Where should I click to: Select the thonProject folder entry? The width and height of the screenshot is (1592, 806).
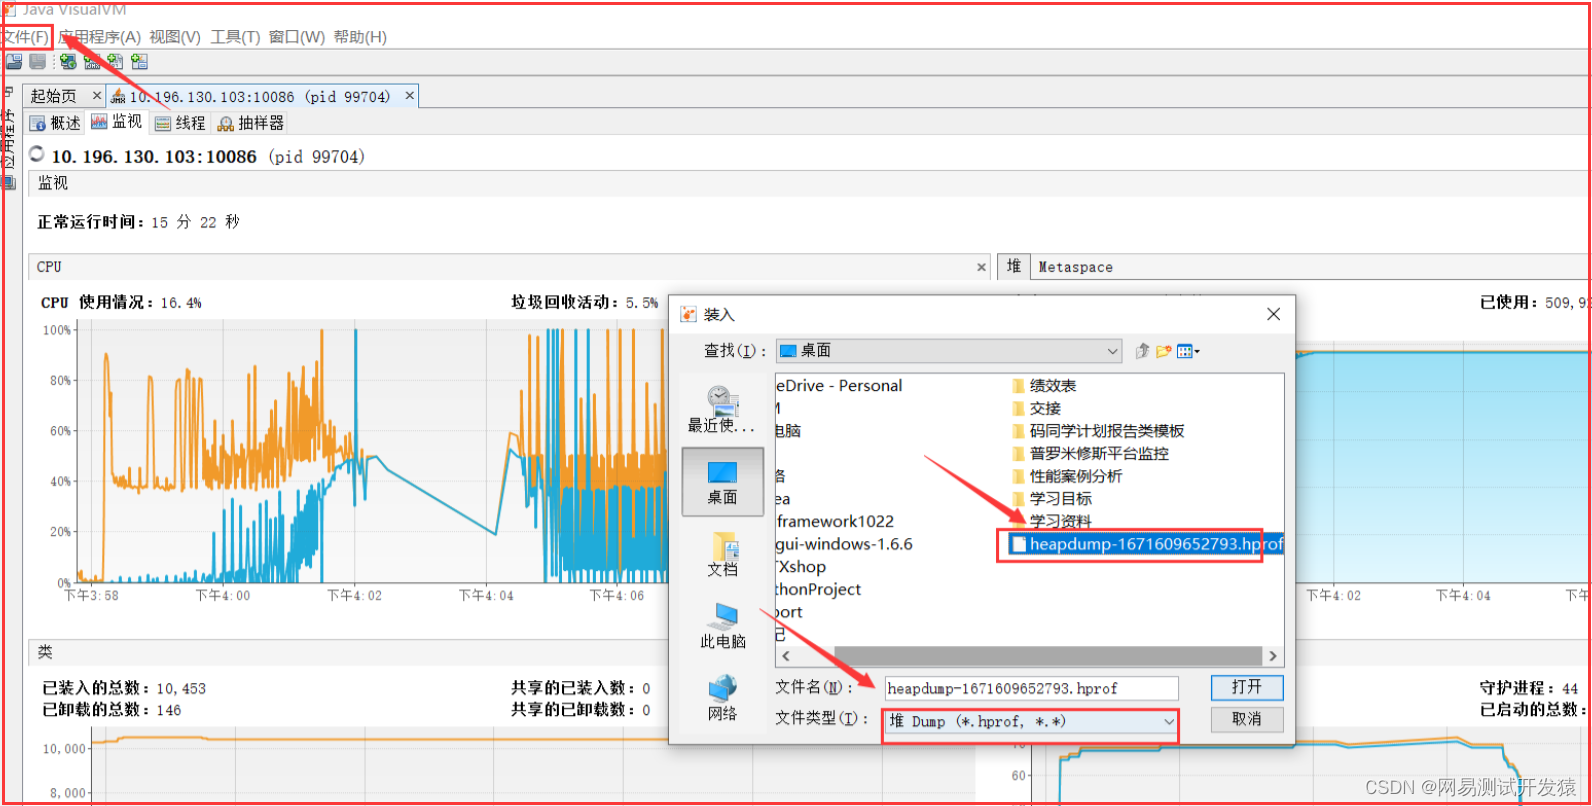pos(818,590)
